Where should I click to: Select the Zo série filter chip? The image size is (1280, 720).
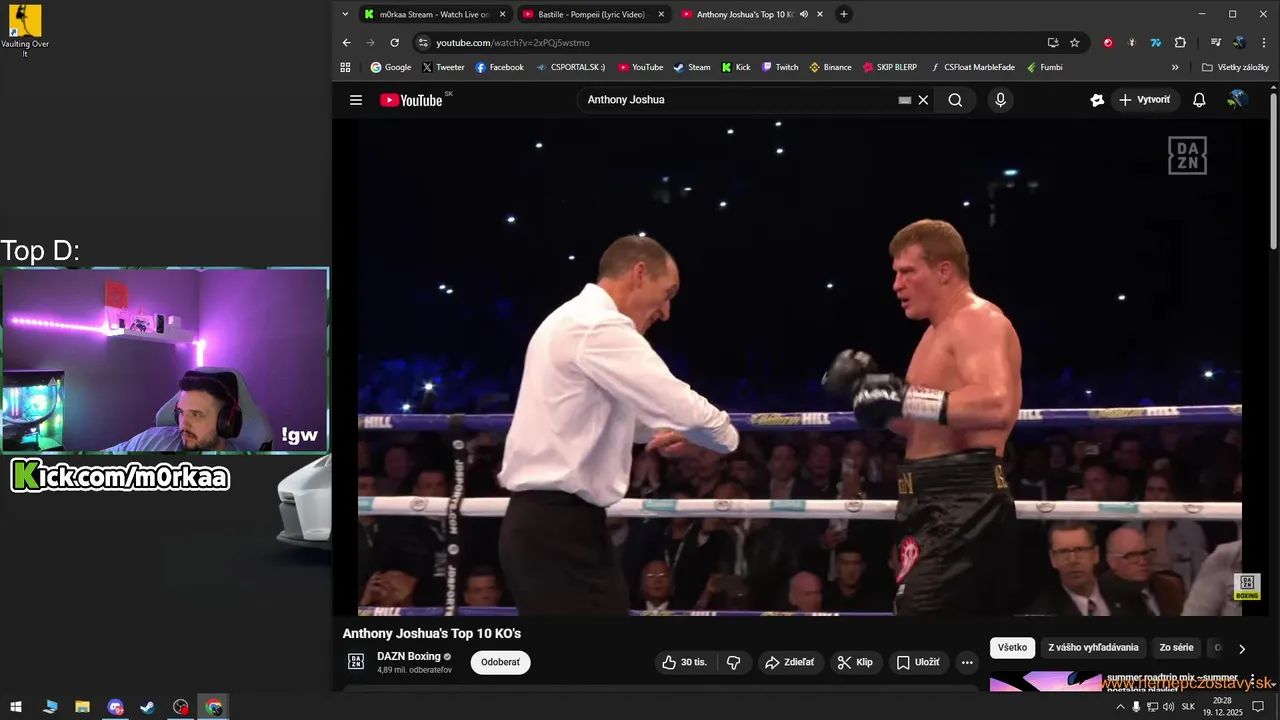click(1176, 647)
